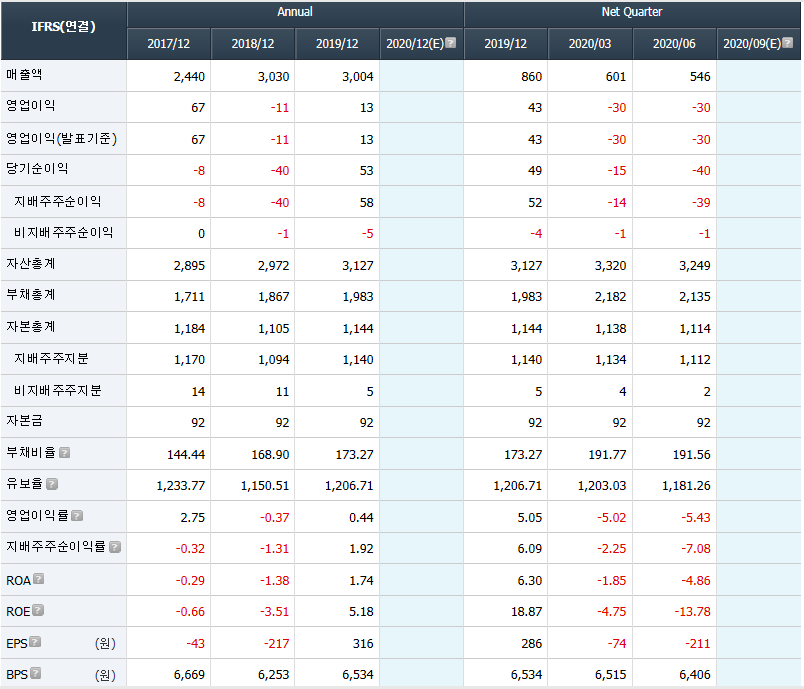Click quarterly 매출액 value 546
Viewport: 804px width, 689px height.
(x=700, y=77)
